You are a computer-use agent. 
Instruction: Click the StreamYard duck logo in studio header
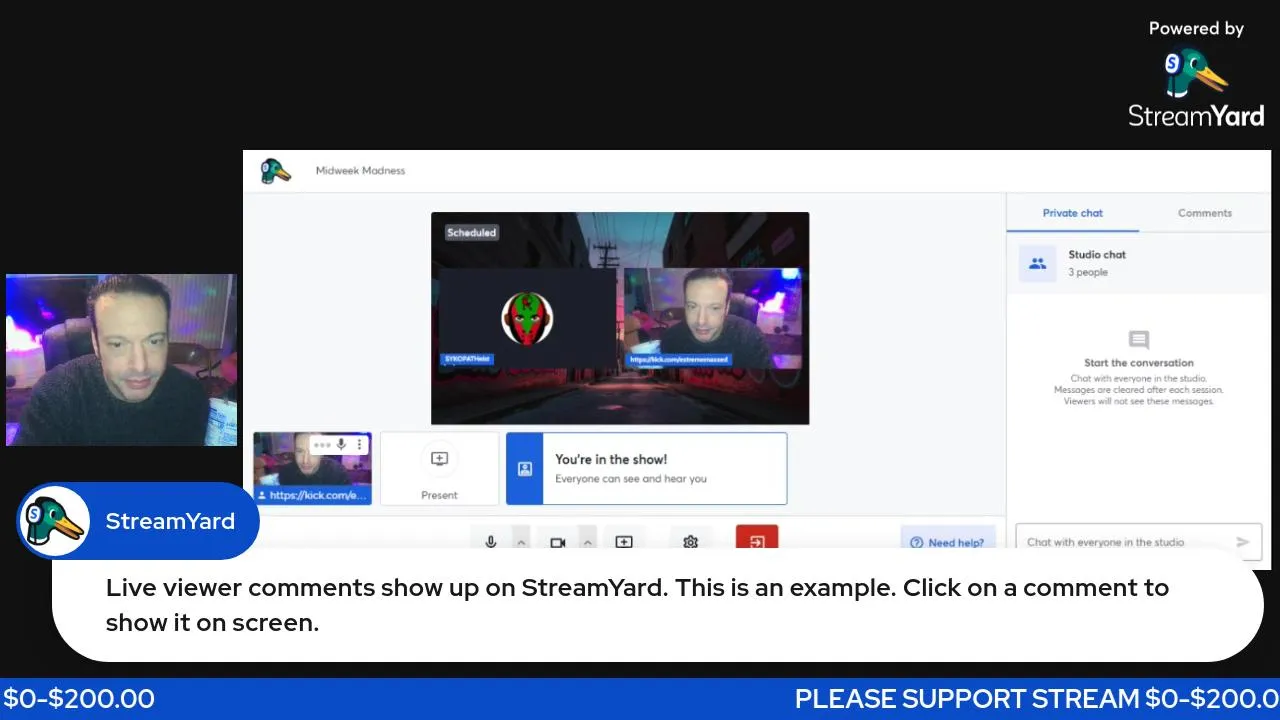click(x=276, y=171)
